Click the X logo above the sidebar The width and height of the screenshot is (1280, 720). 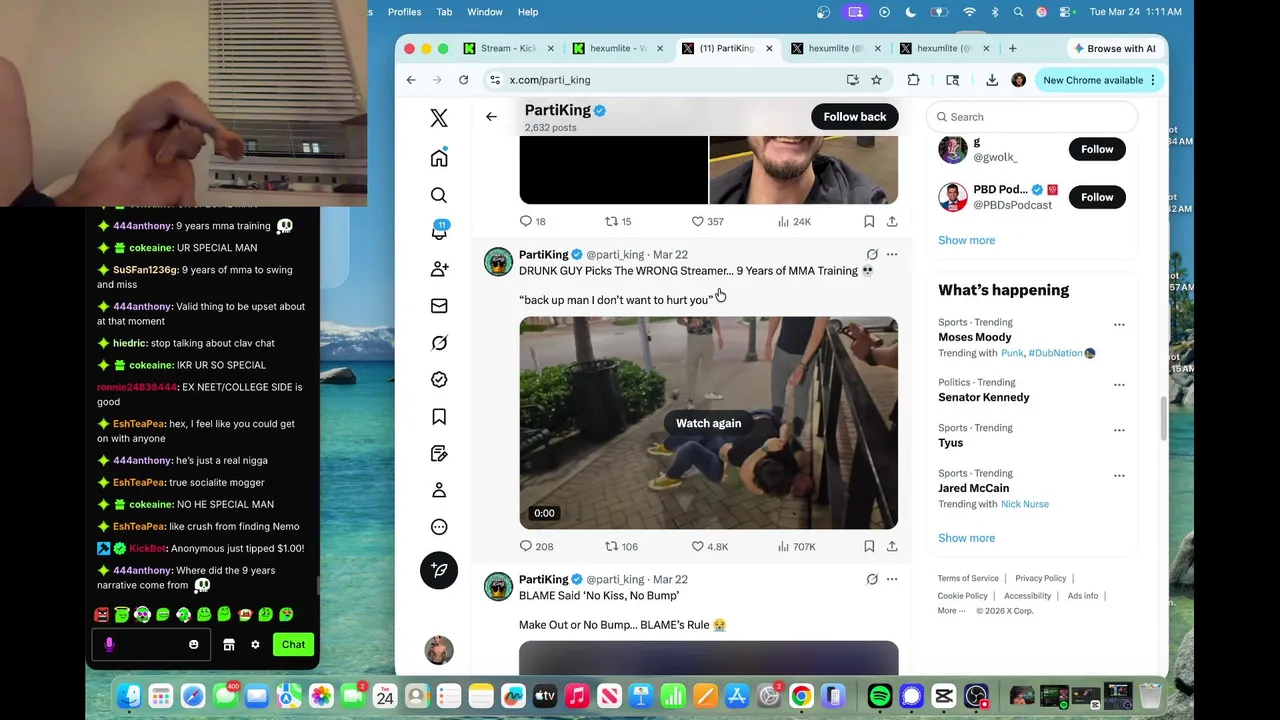point(439,118)
